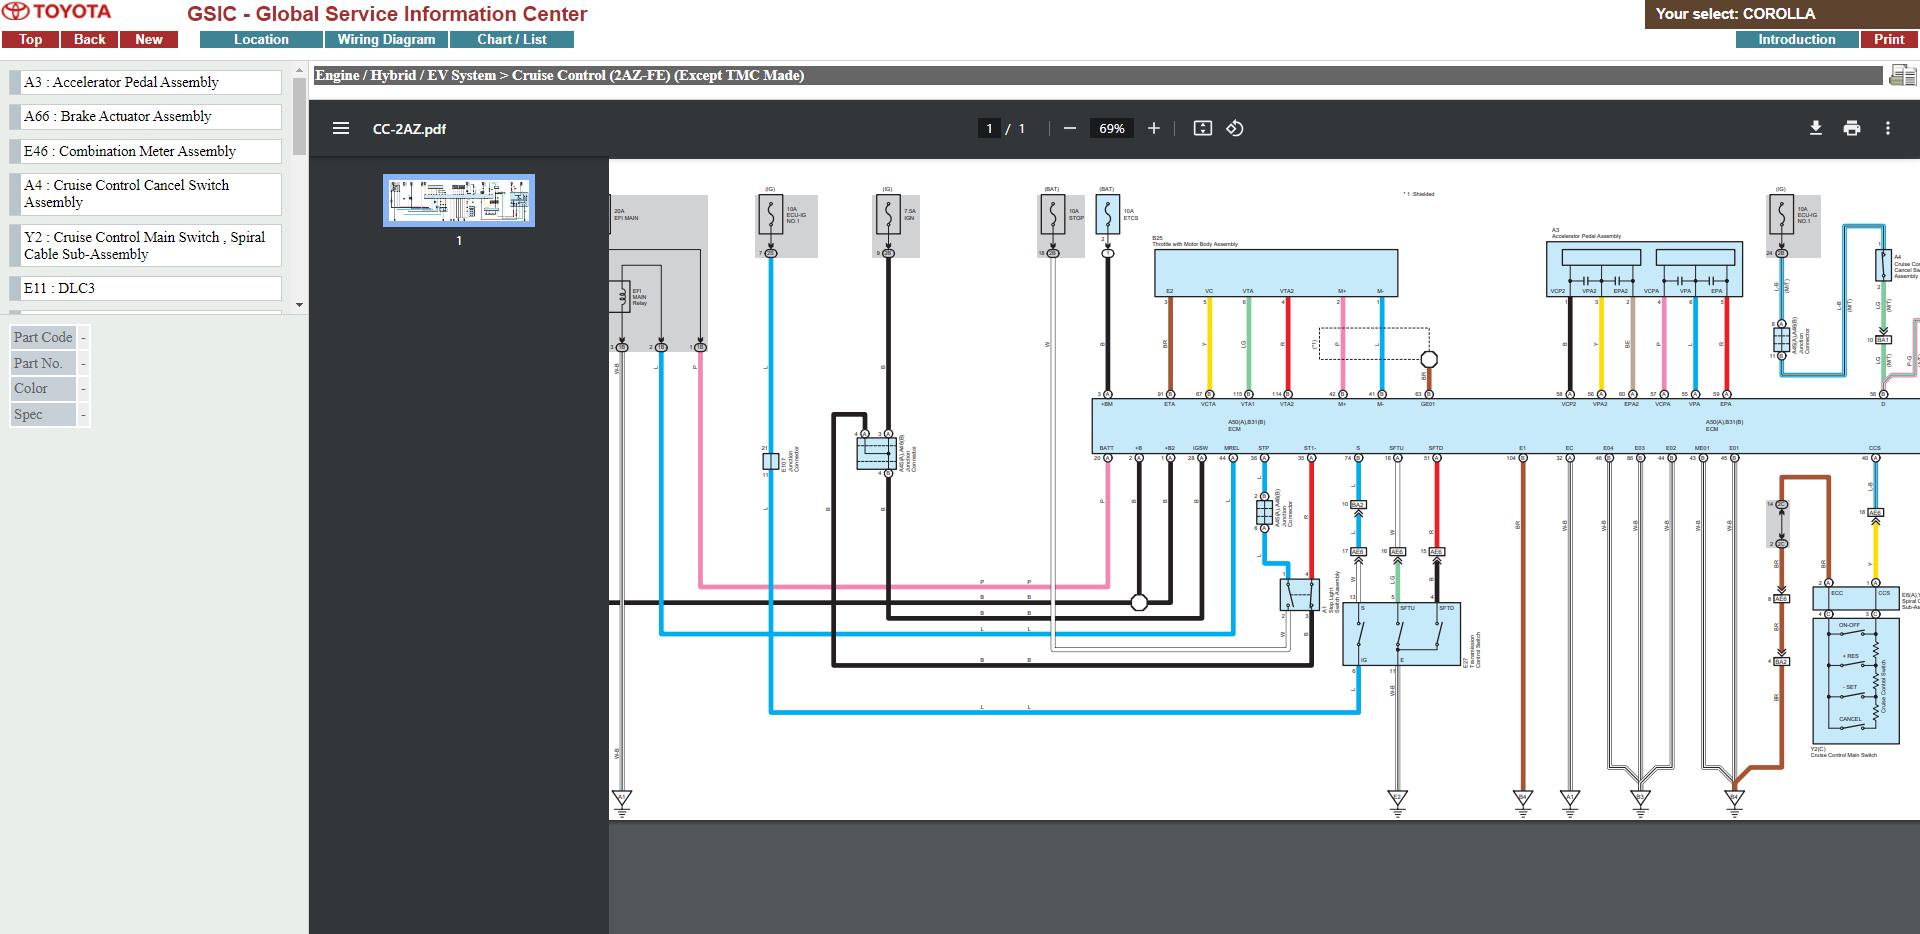Click the New button
The height and width of the screenshot is (934, 1920).
(x=149, y=40)
